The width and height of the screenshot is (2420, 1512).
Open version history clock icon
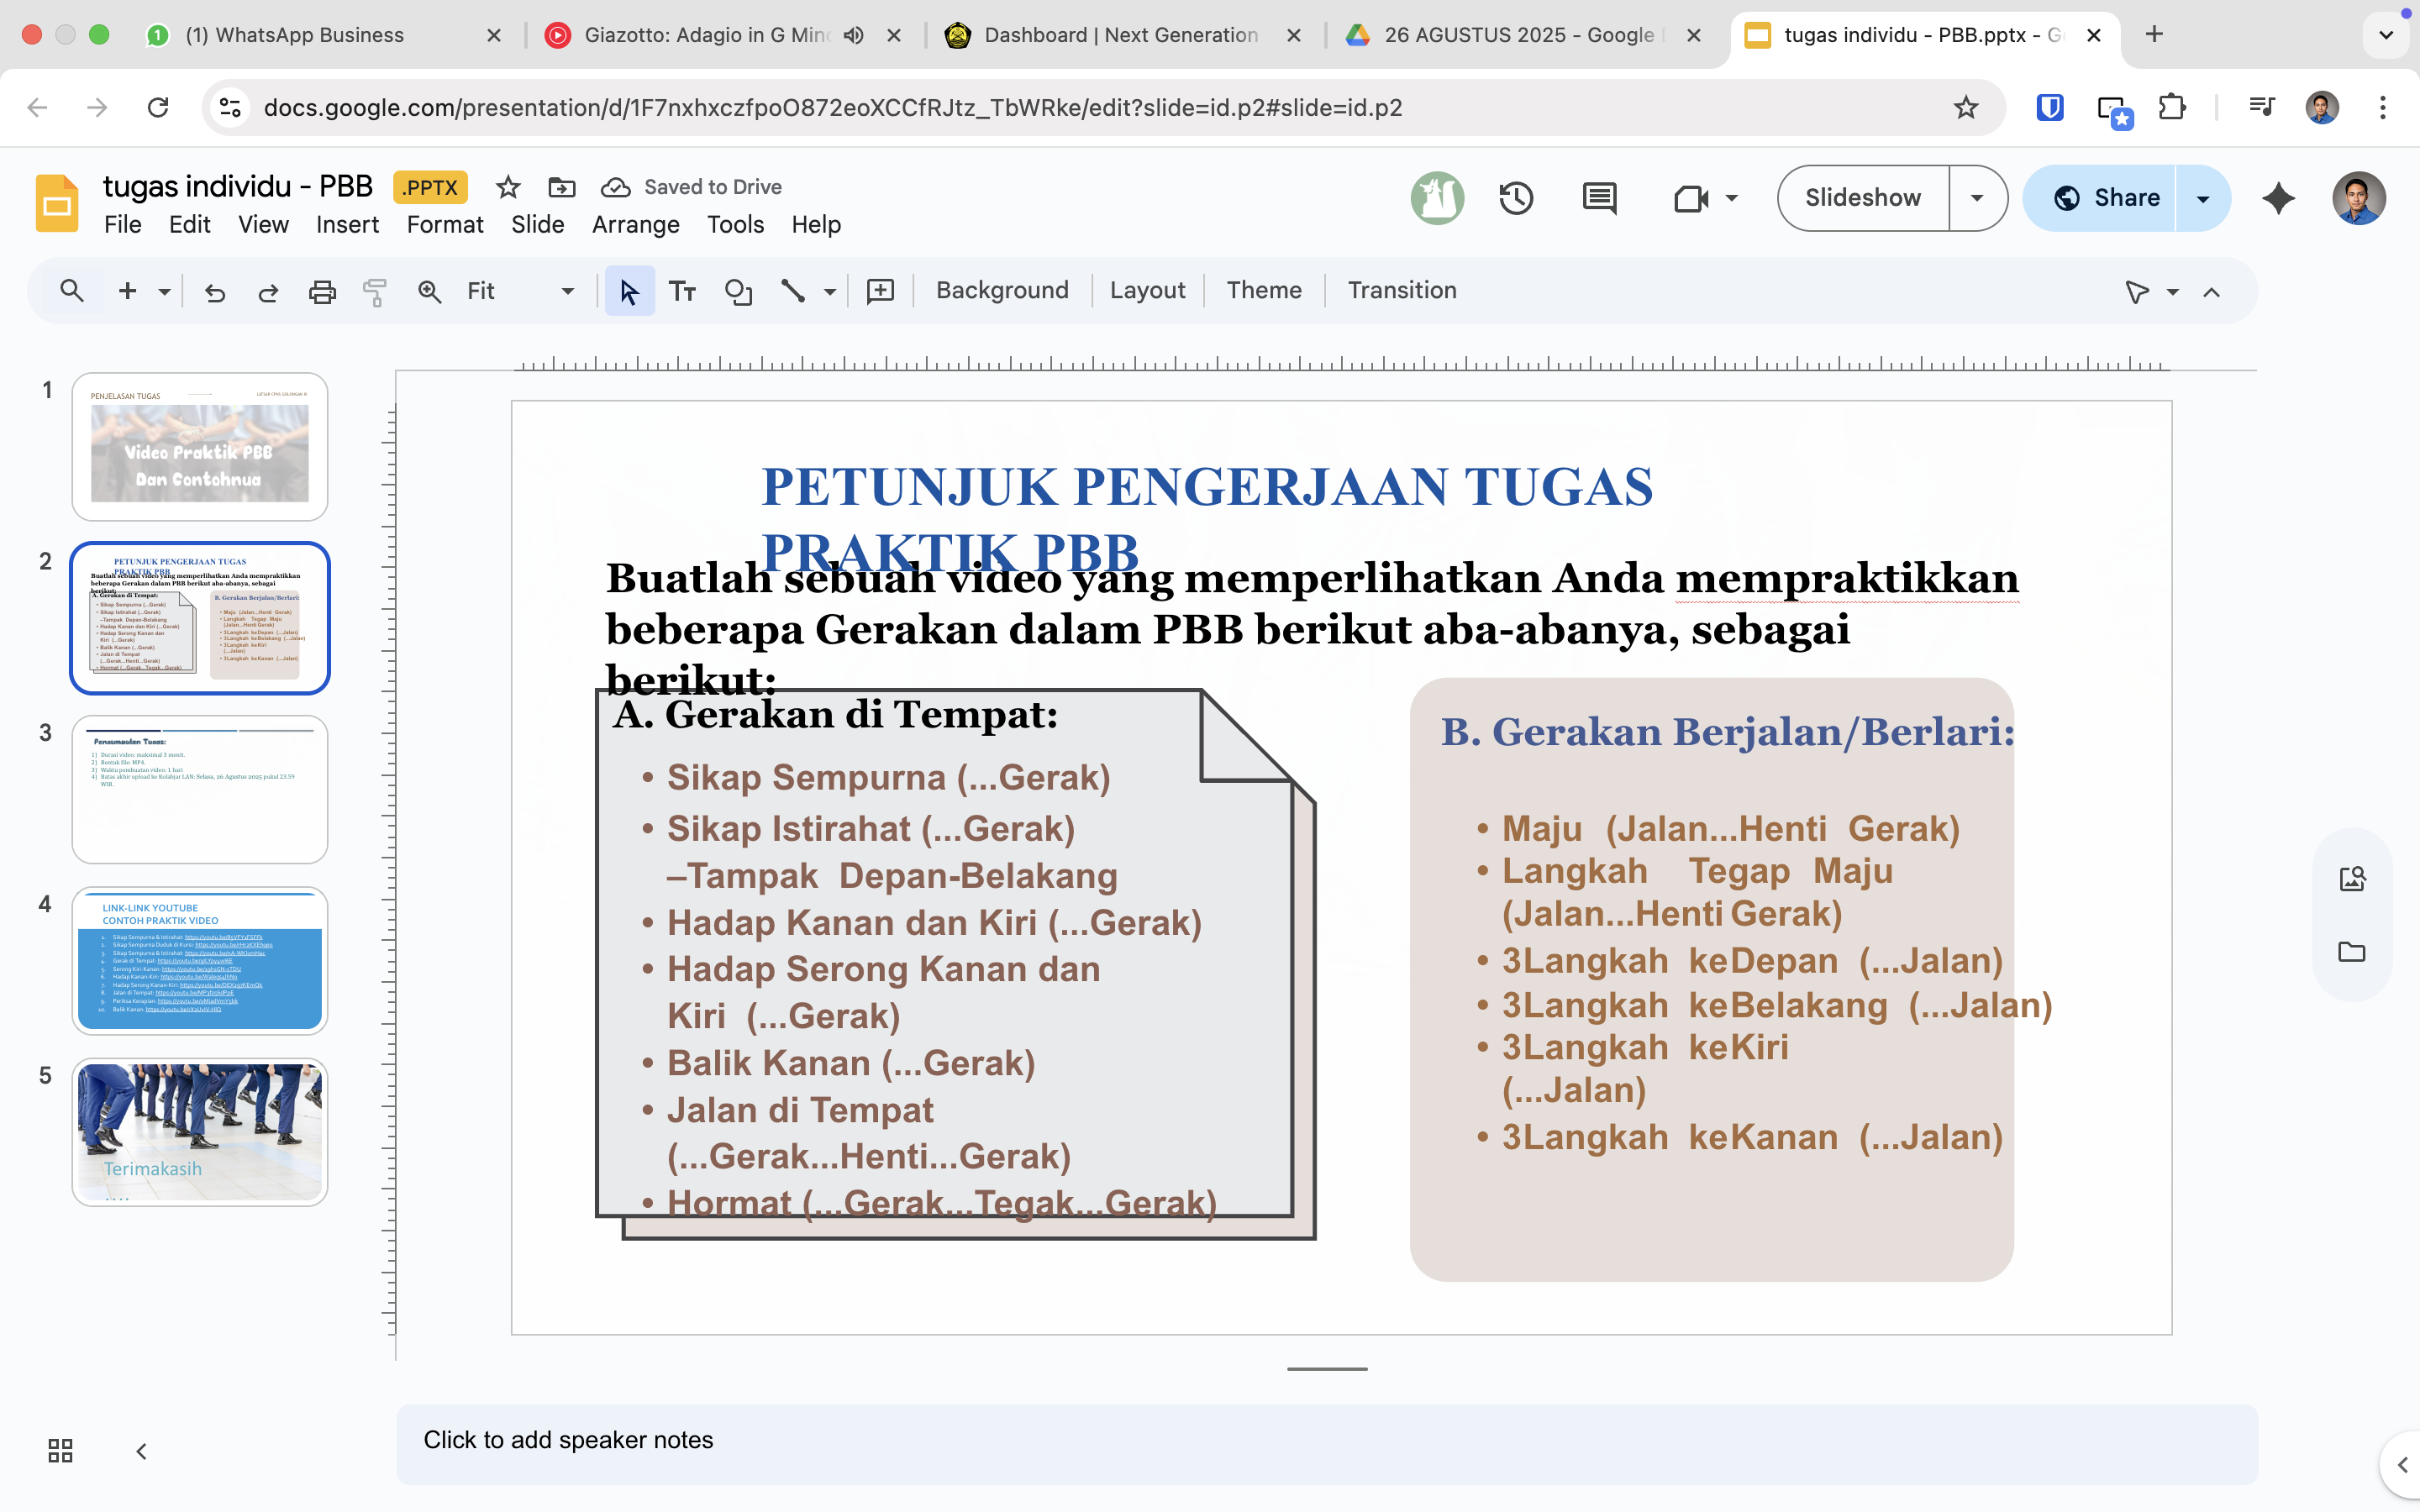(x=1516, y=198)
